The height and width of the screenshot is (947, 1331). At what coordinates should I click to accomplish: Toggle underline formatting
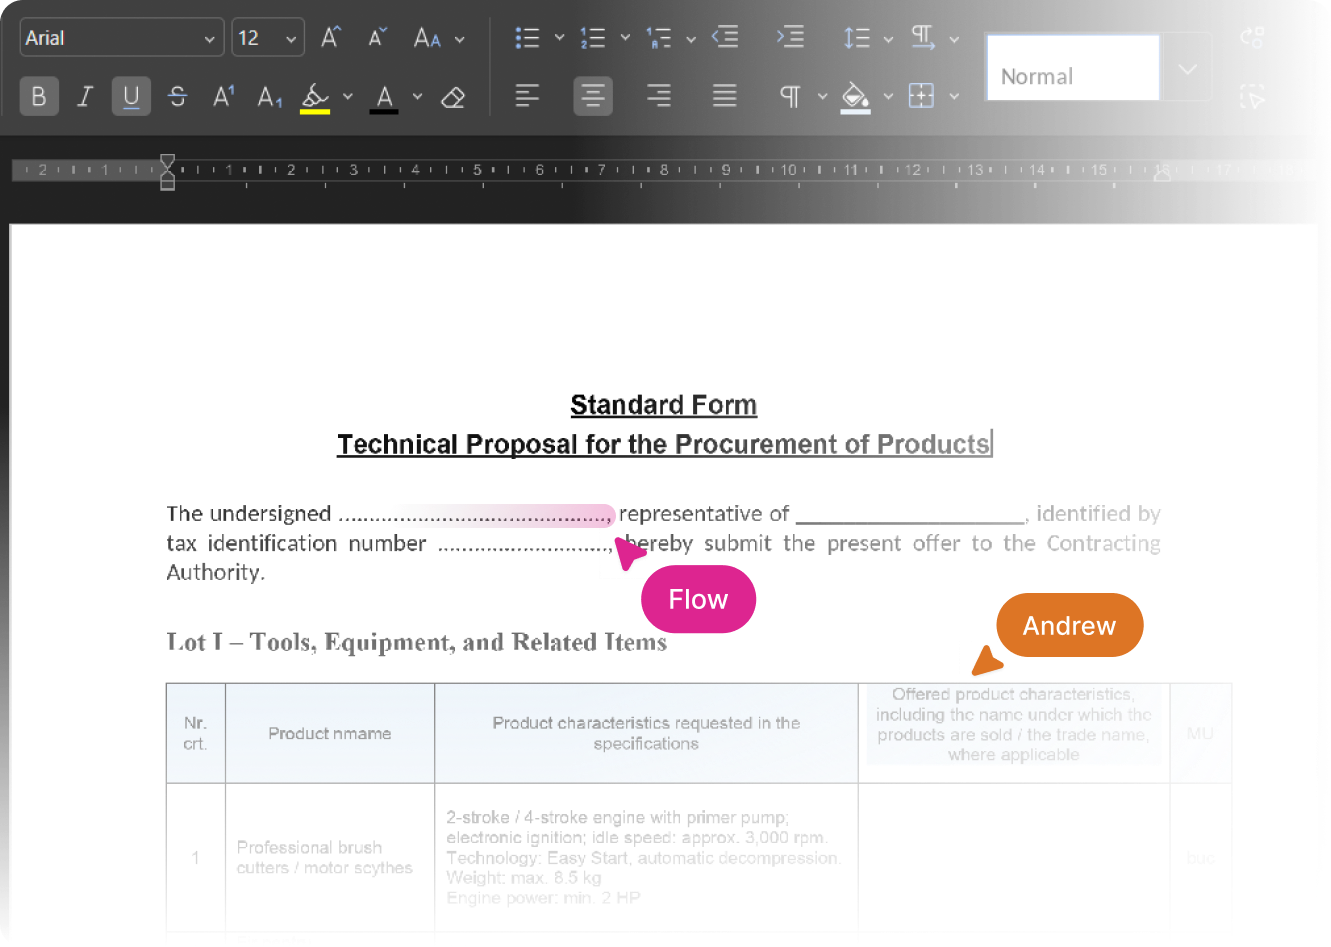[131, 97]
